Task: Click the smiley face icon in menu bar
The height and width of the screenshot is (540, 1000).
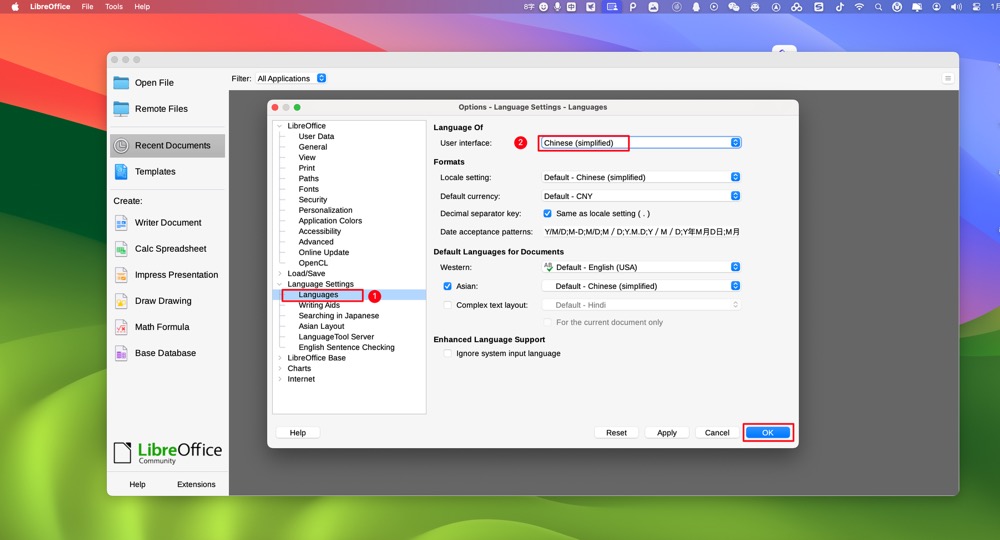Action: point(543,7)
